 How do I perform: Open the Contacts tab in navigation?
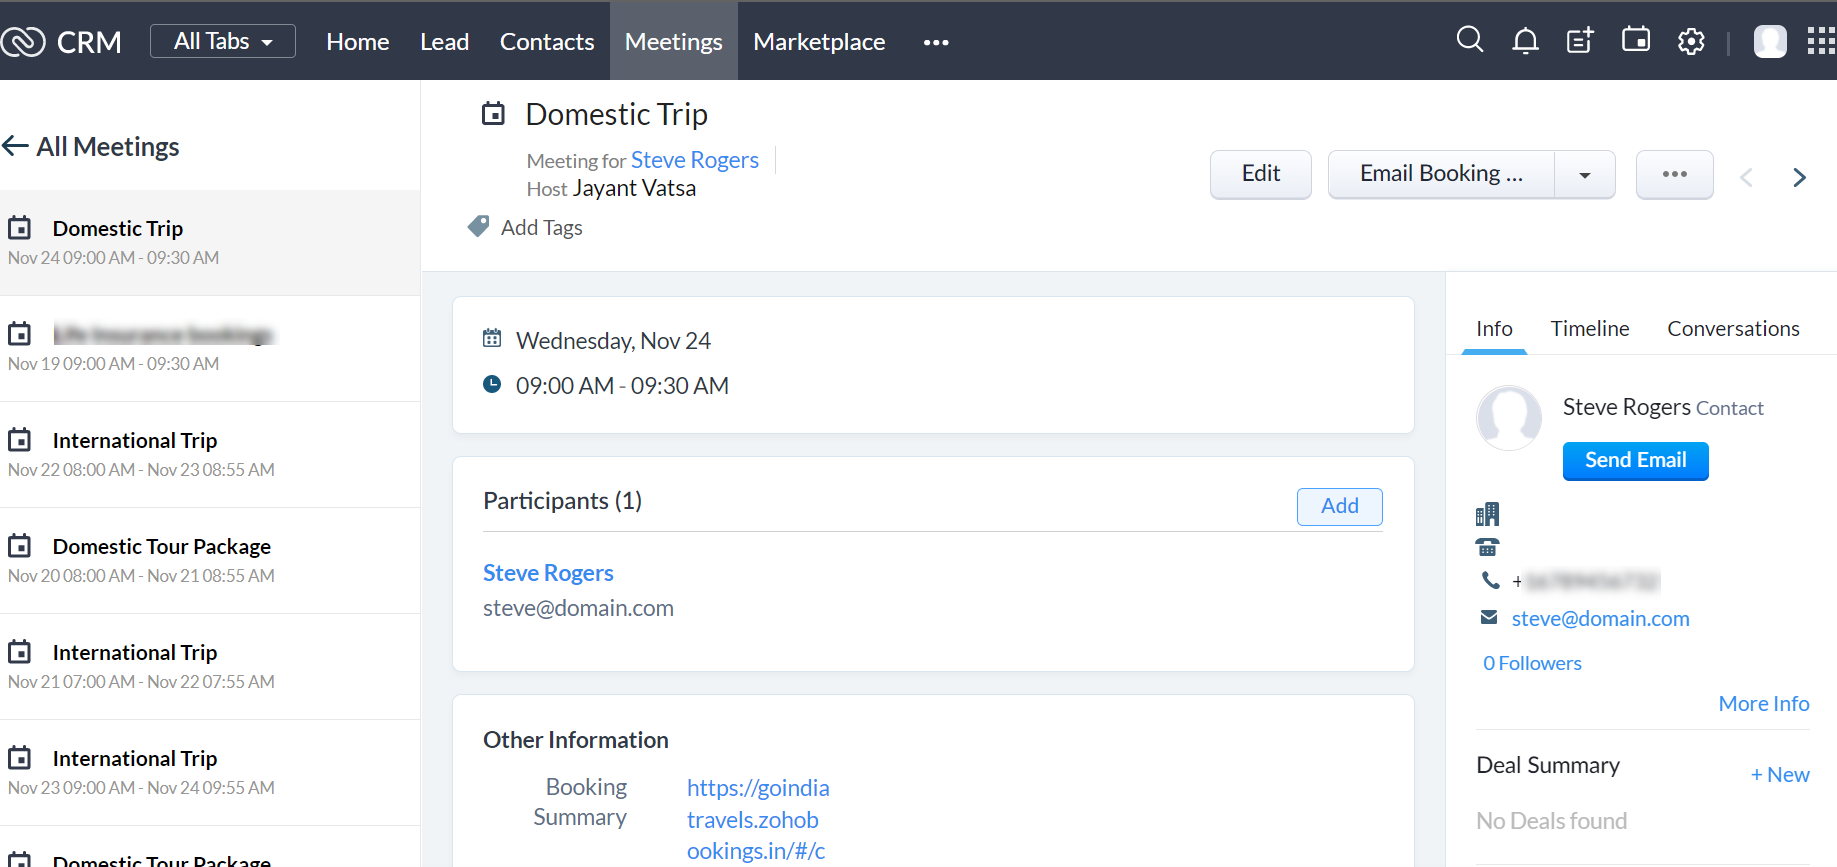click(546, 42)
